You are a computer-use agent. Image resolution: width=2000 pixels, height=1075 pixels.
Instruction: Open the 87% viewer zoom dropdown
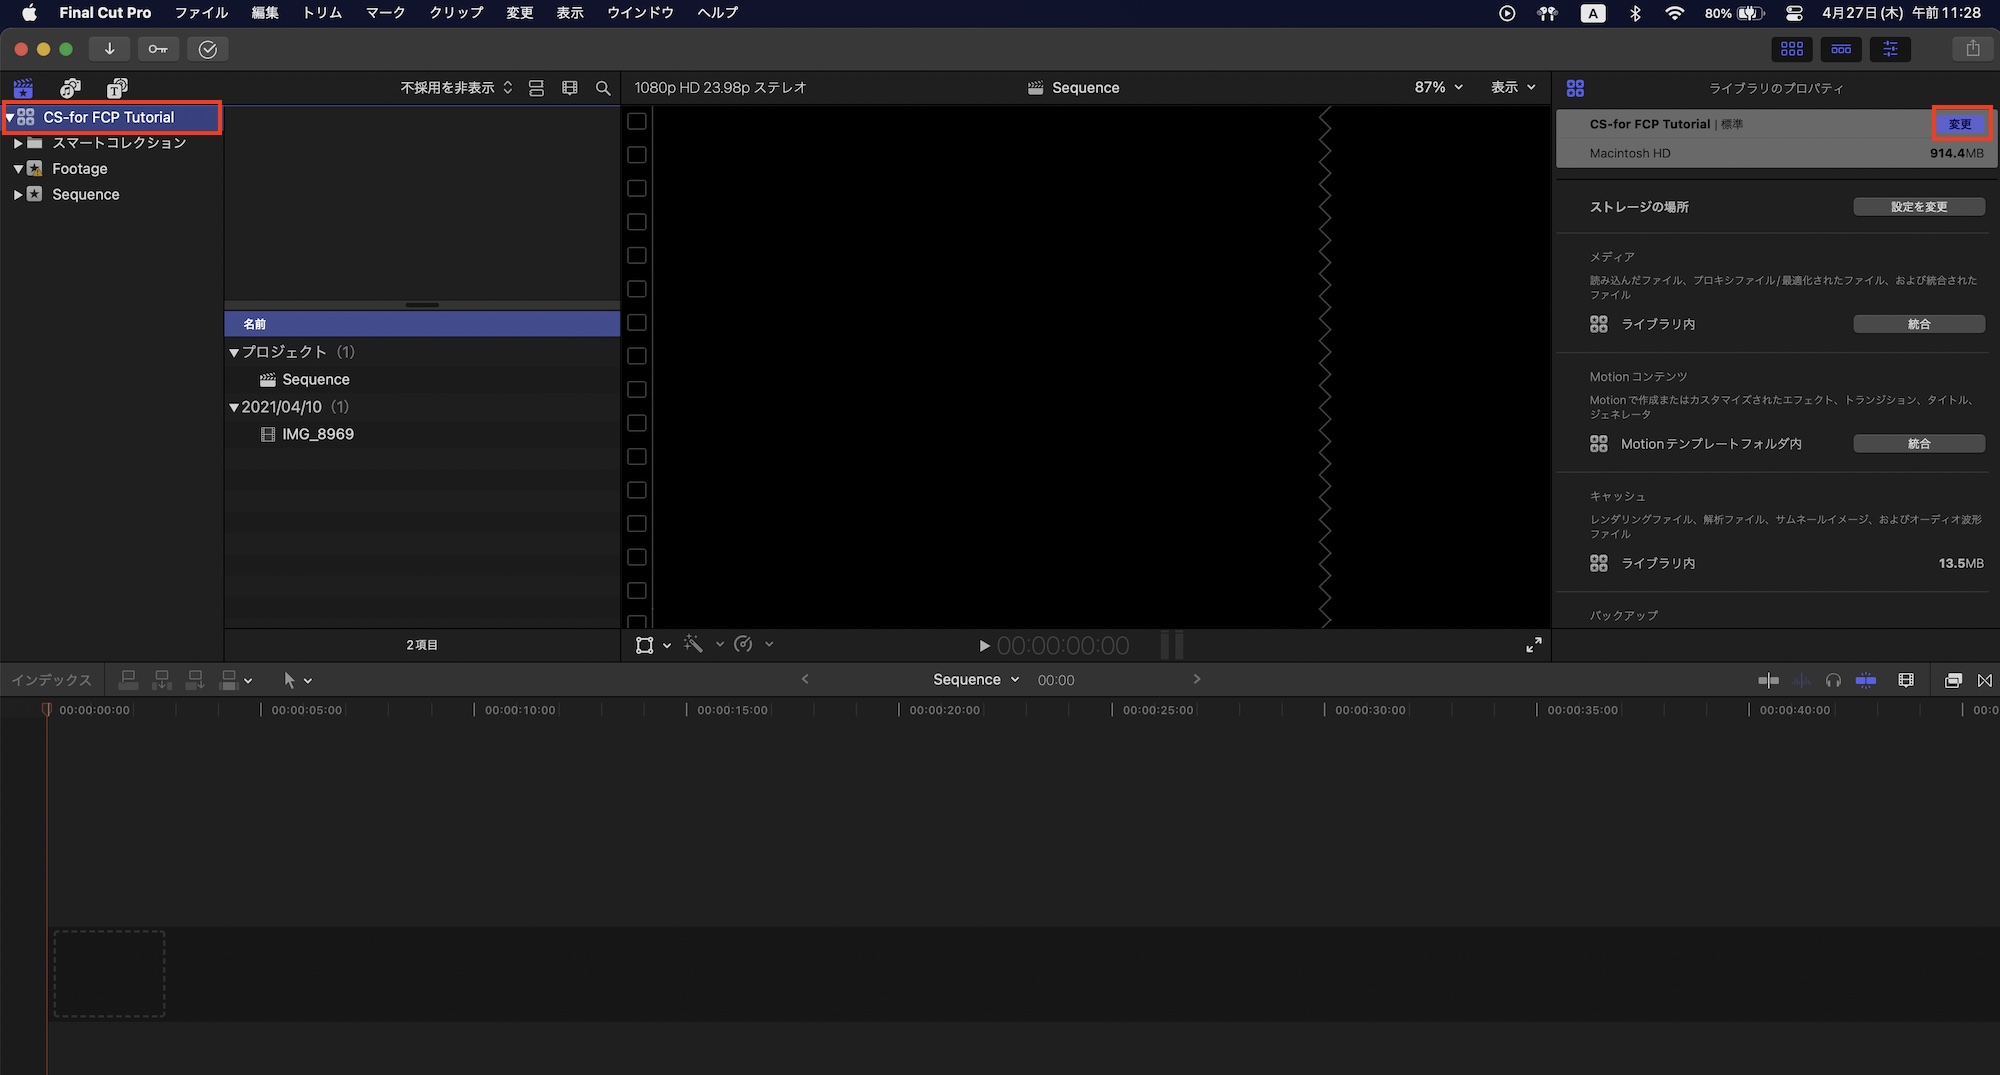[1438, 88]
